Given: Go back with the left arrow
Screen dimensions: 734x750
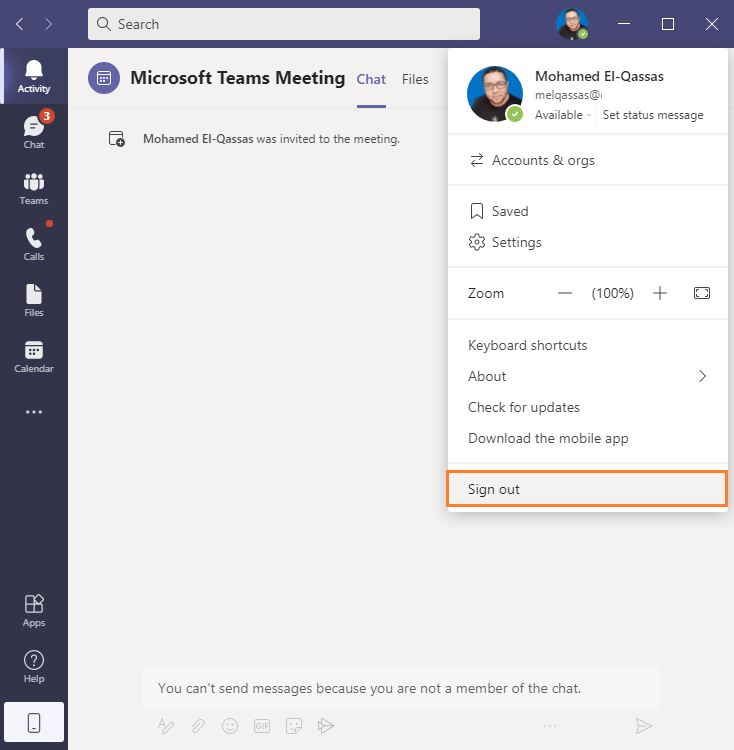Looking at the screenshot, I should point(20,24).
